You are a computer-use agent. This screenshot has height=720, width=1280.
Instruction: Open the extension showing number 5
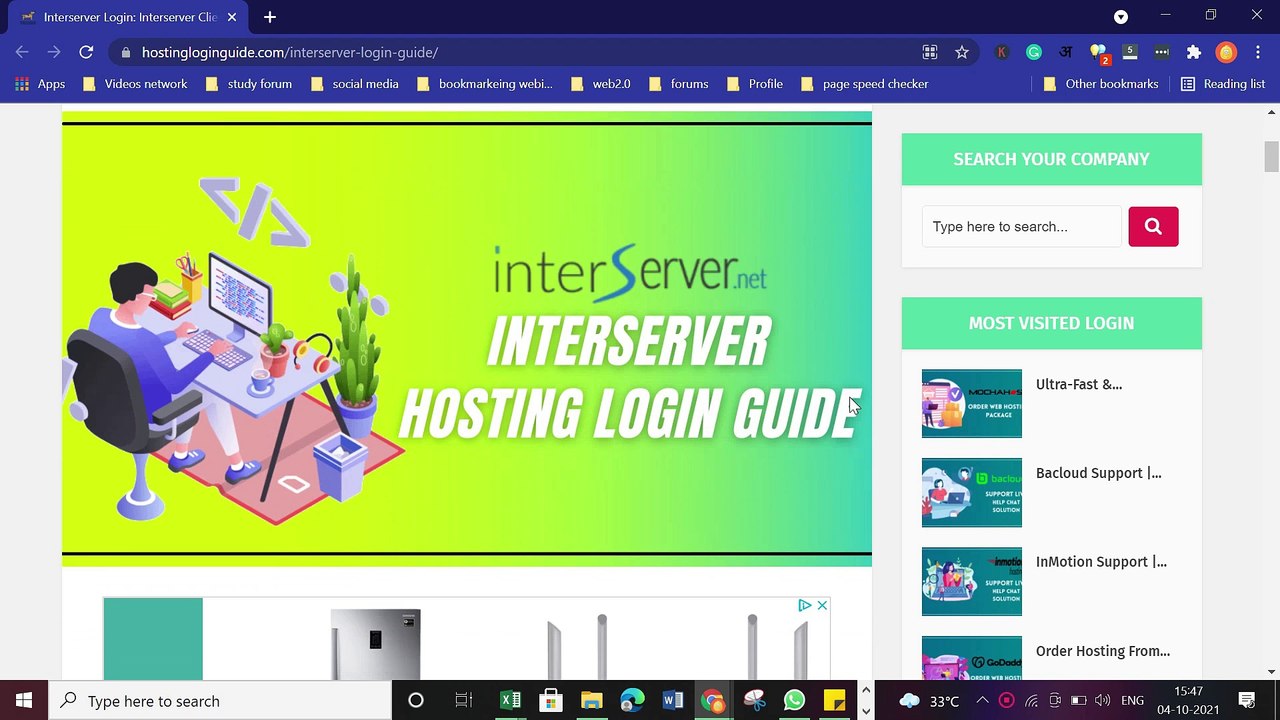1130,52
